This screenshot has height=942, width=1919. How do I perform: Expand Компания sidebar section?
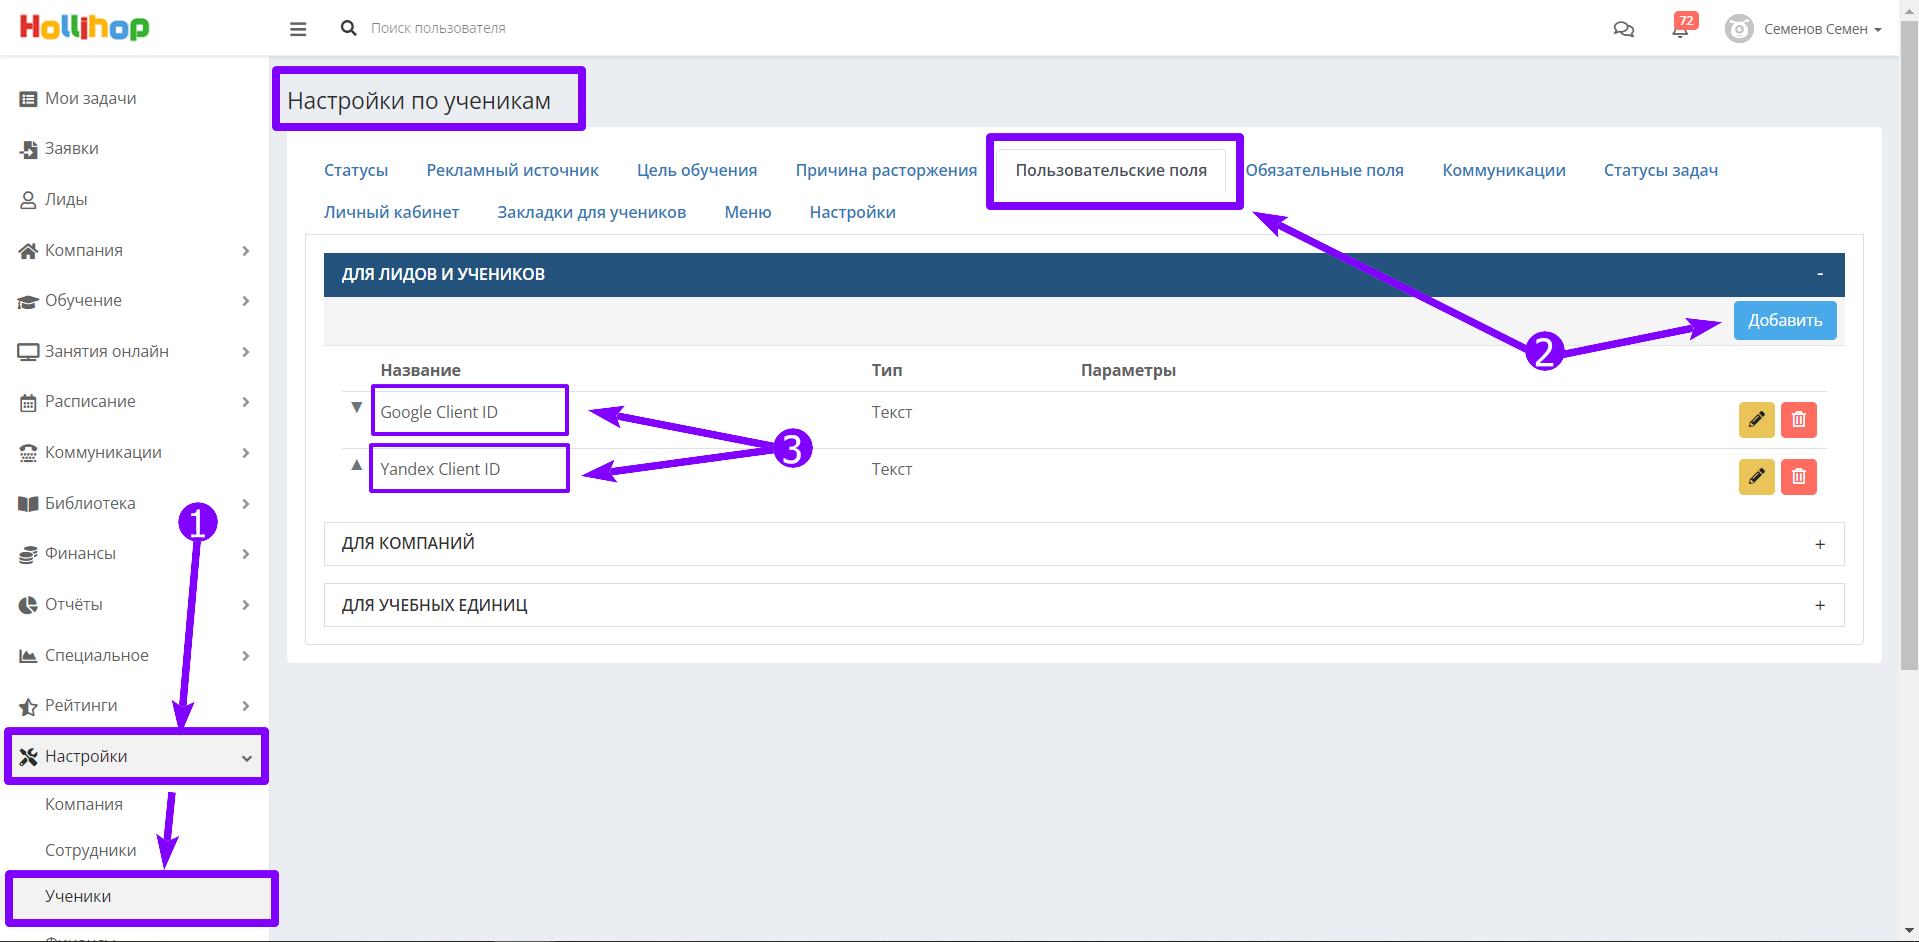[134, 250]
